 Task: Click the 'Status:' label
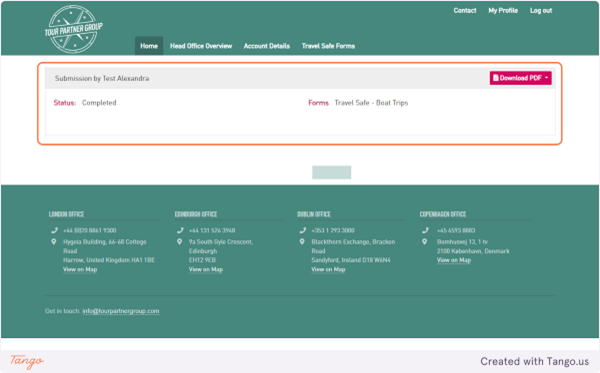click(x=65, y=103)
